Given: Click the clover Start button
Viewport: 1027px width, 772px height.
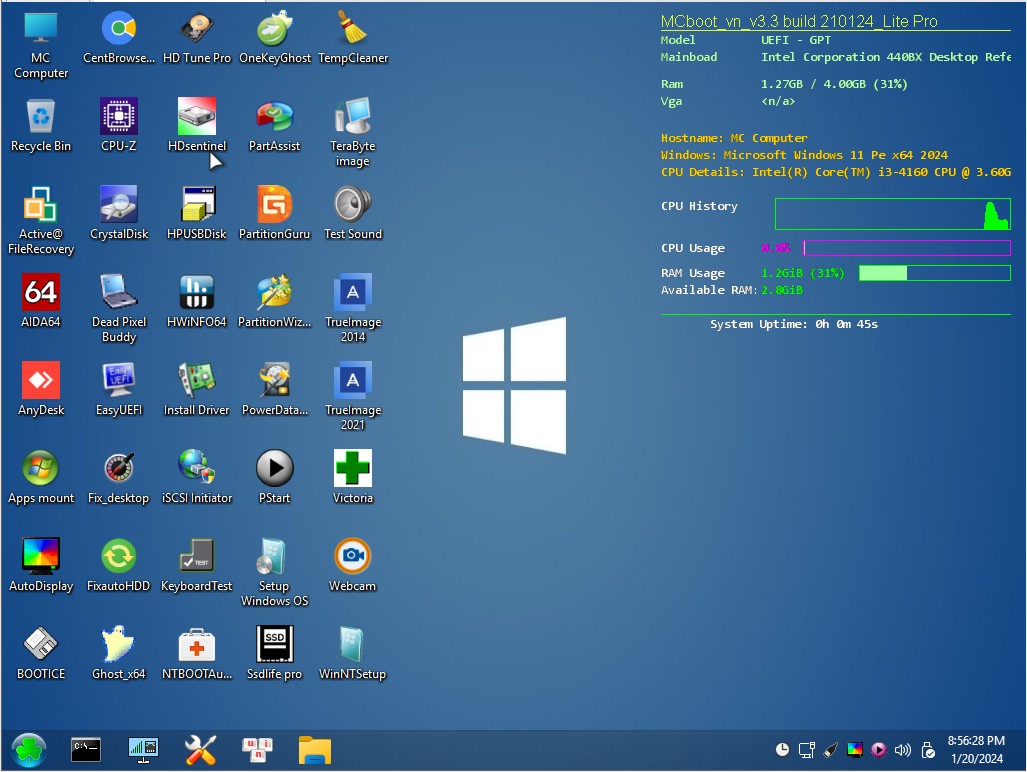Looking at the screenshot, I should (x=29, y=750).
